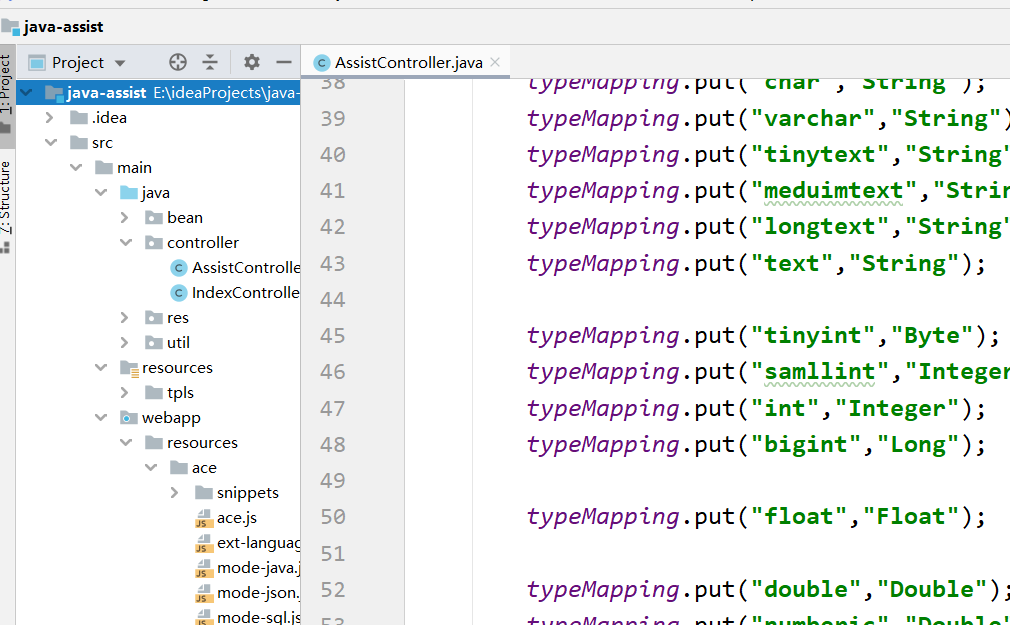Click the util package folder icon

tap(153, 343)
